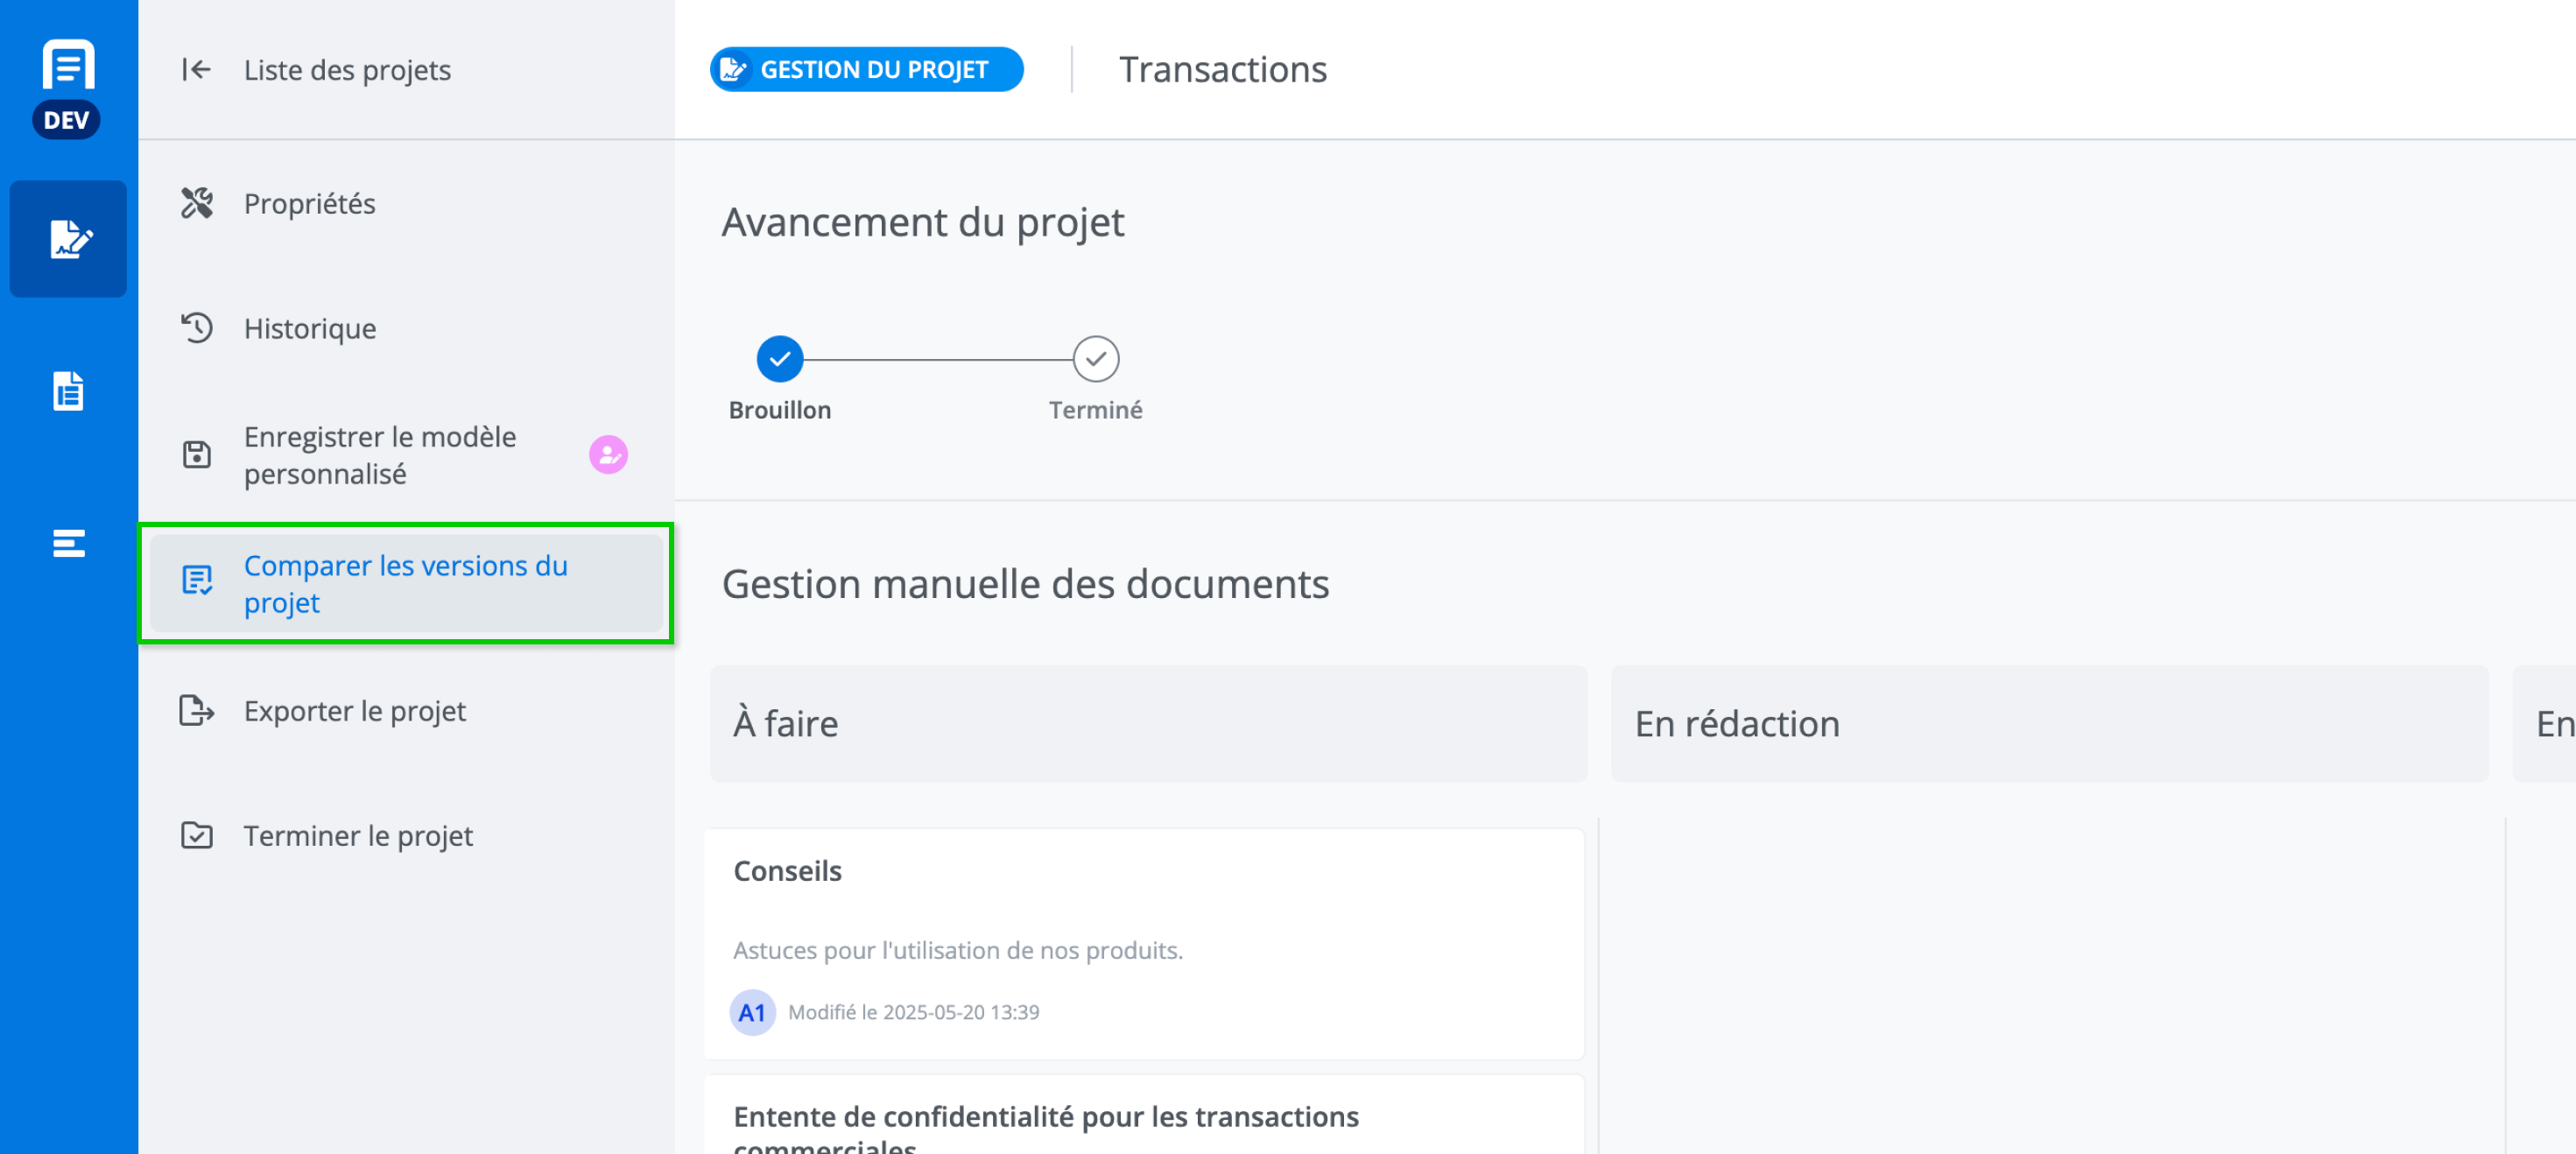Click the text lines sidebar icon
The image size is (2576, 1154).
tap(68, 543)
